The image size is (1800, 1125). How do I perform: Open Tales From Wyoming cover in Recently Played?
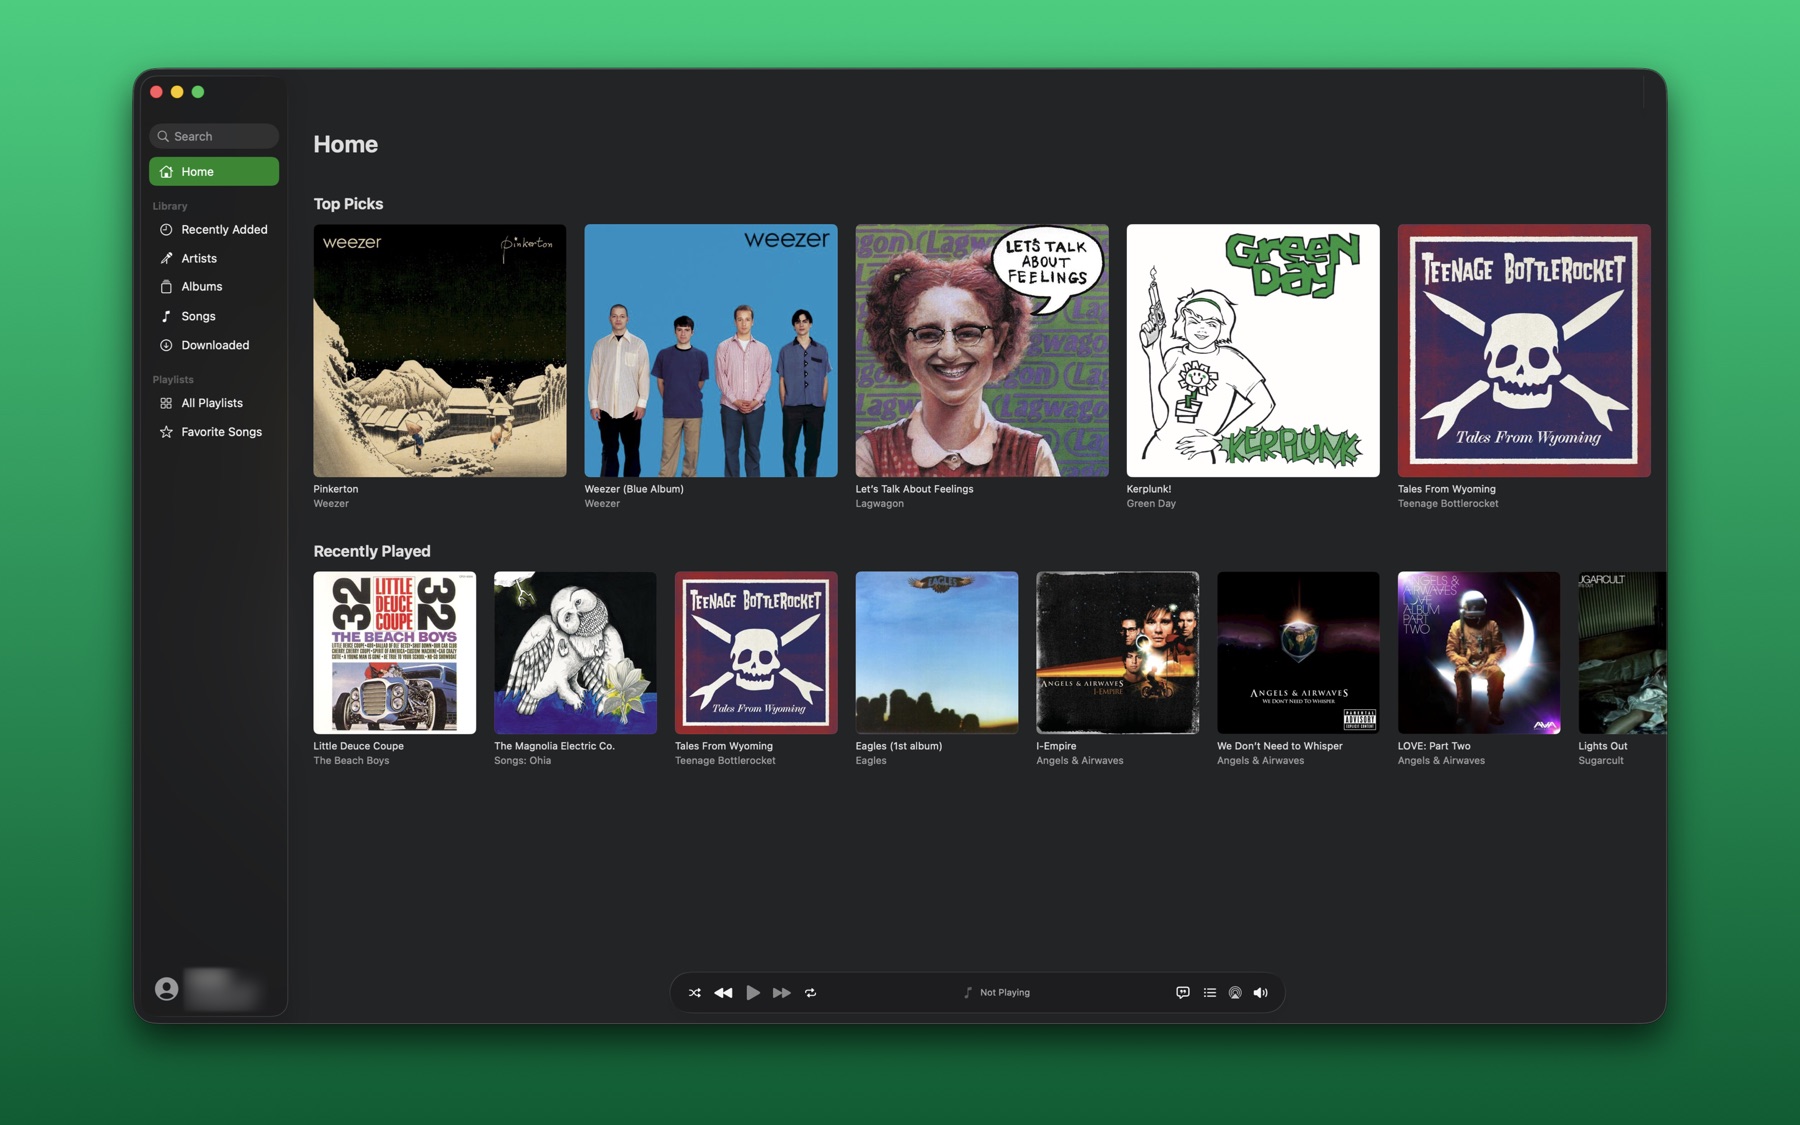click(x=756, y=653)
